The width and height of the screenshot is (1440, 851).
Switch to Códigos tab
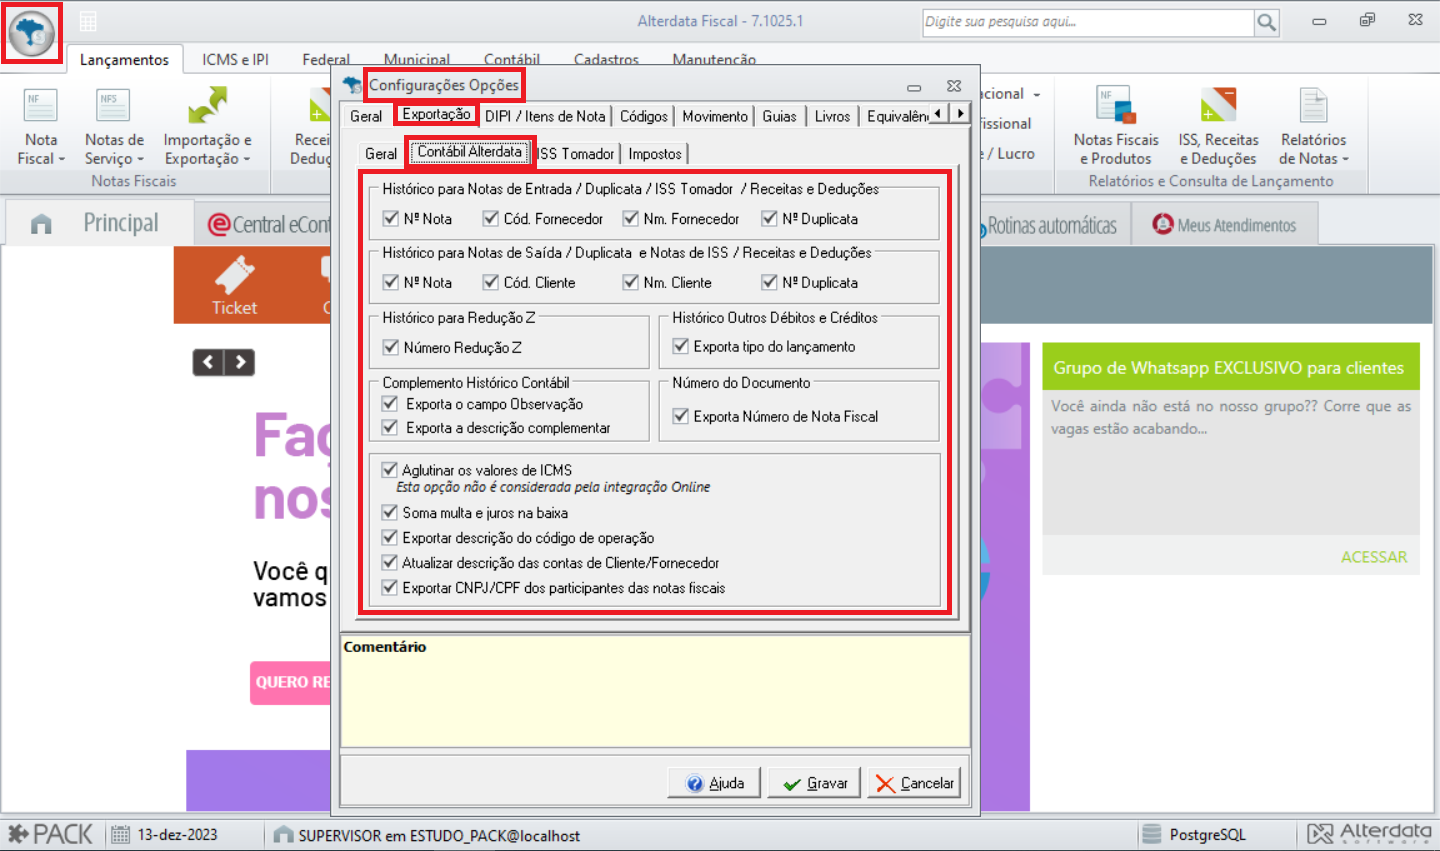(643, 116)
